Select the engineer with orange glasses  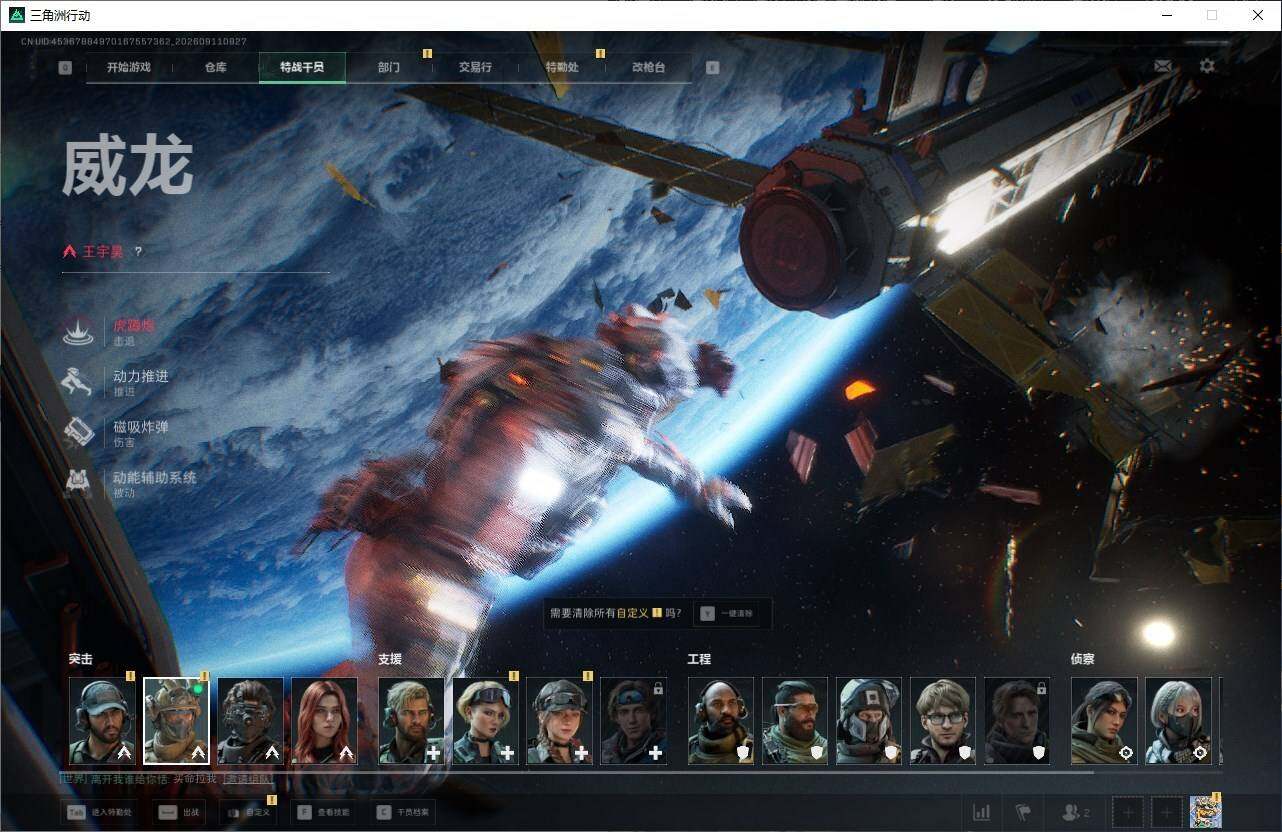pos(795,721)
